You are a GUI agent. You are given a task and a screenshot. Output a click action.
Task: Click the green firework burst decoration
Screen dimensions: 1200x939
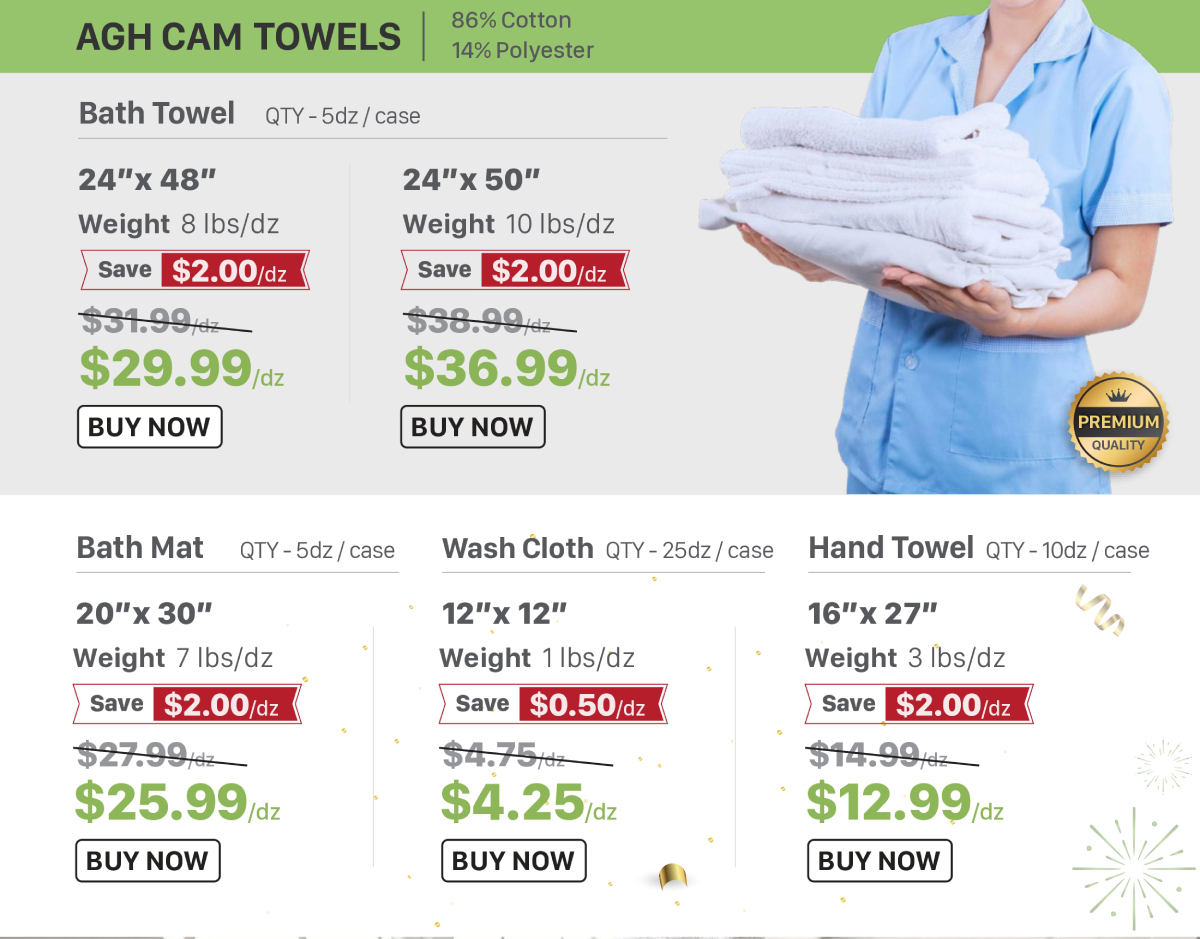[1134, 862]
